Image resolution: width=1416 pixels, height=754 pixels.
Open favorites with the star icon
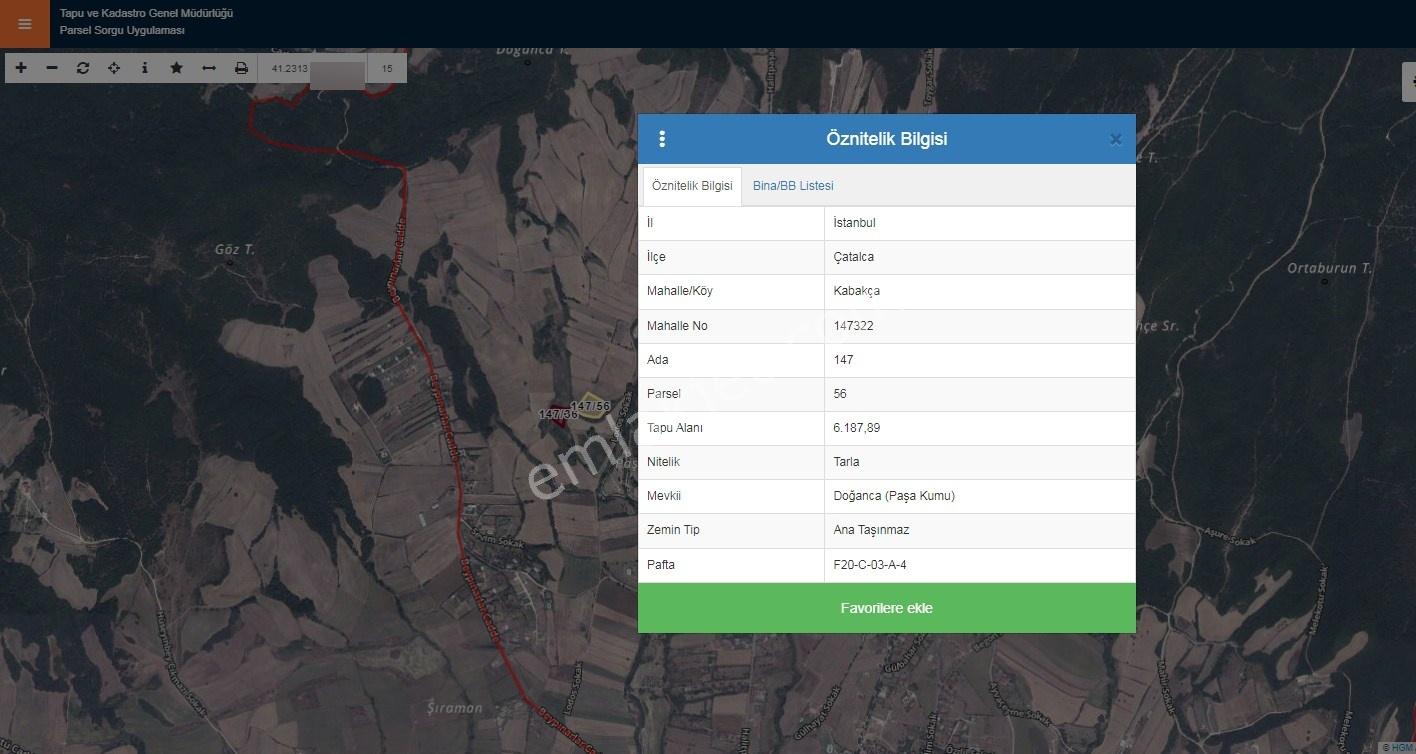pos(177,68)
